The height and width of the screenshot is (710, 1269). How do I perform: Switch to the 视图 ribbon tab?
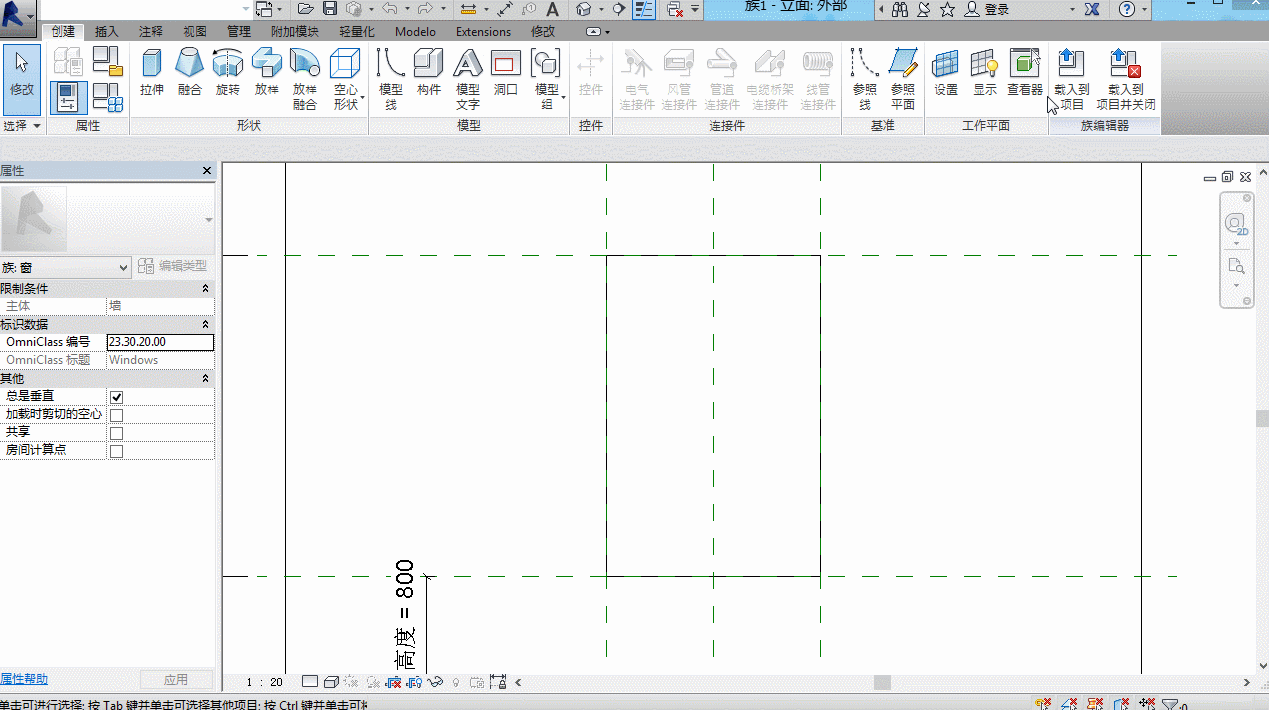click(x=195, y=32)
